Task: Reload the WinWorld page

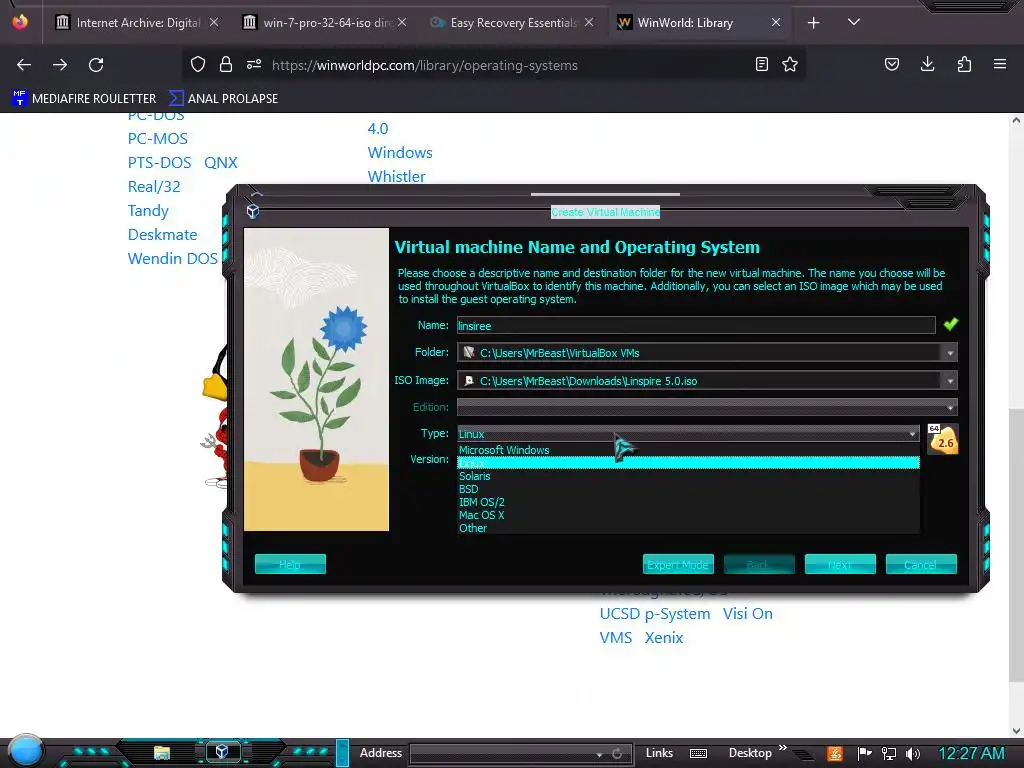Action: (x=96, y=65)
